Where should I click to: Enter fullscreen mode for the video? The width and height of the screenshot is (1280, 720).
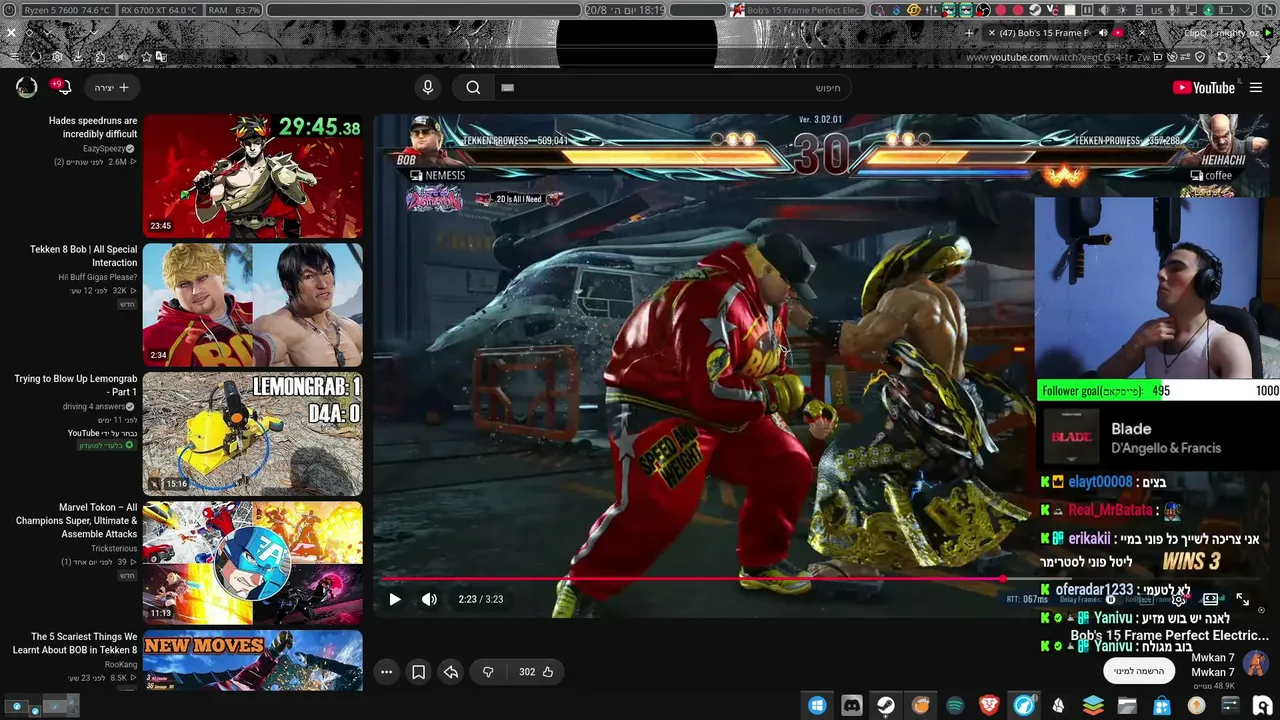pyautogui.click(x=1242, y=599)
